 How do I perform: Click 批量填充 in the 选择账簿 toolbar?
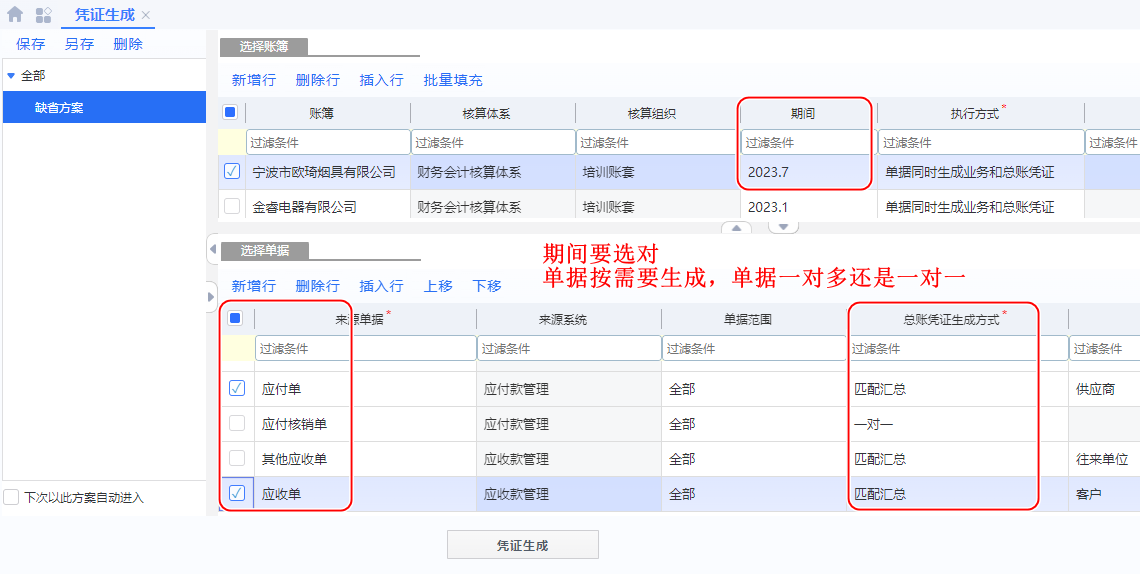pyautogui.click(x=452, y=80)
